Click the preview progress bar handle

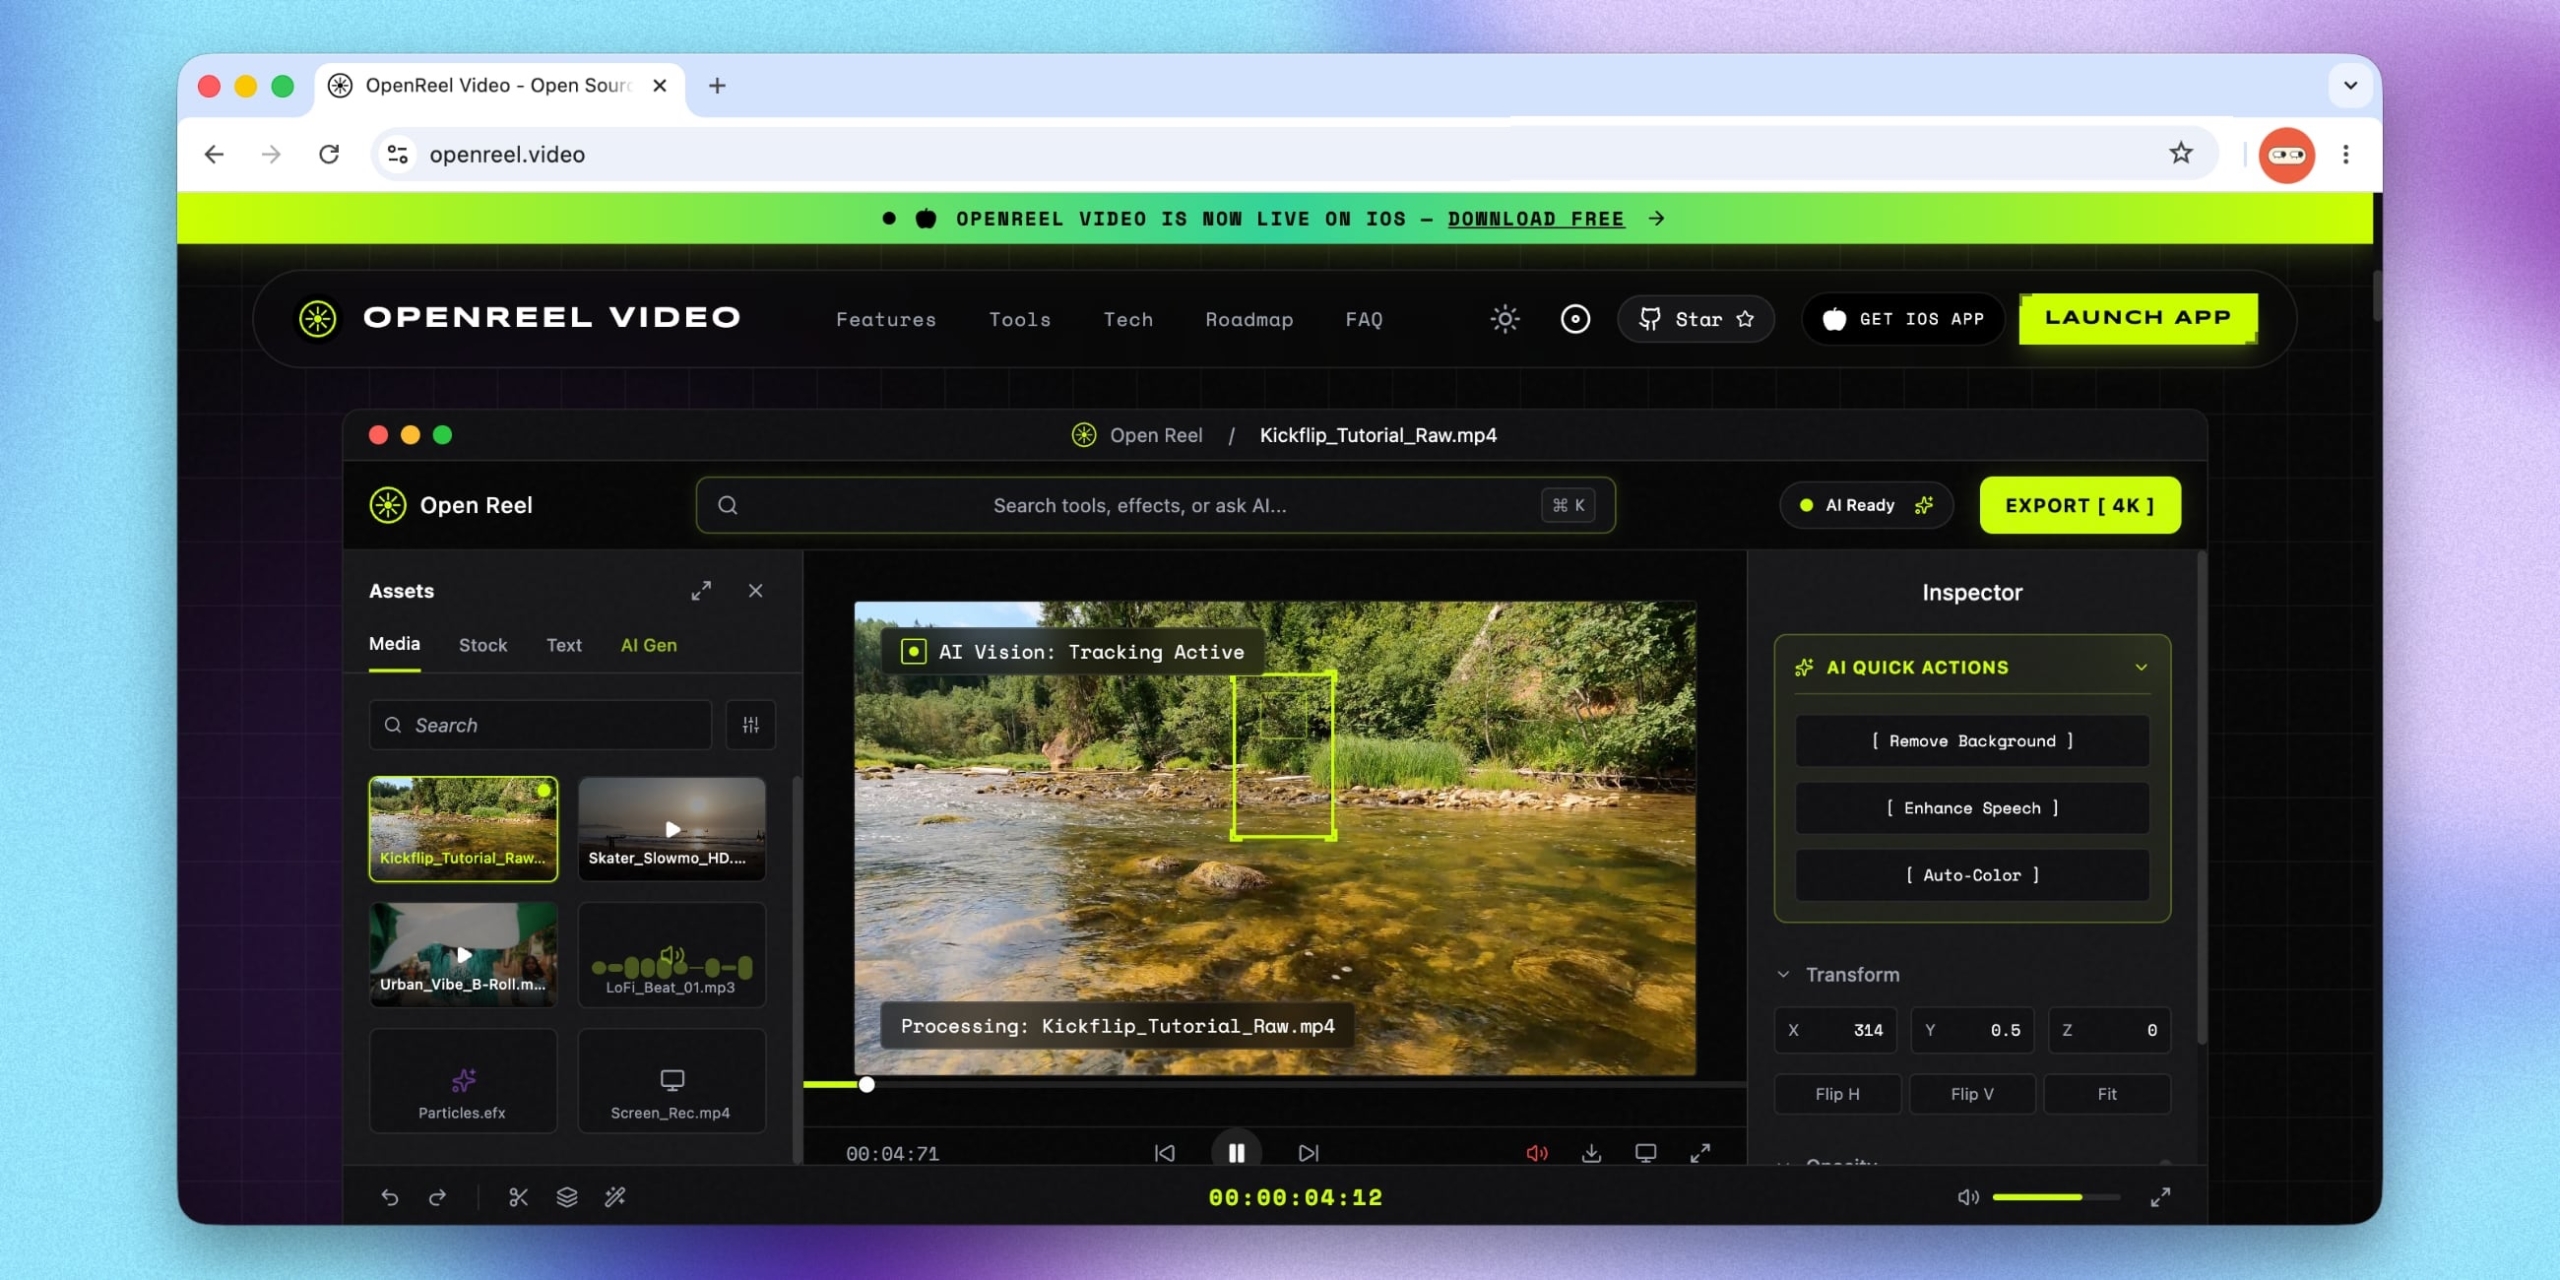click(x=867, y=1084)
